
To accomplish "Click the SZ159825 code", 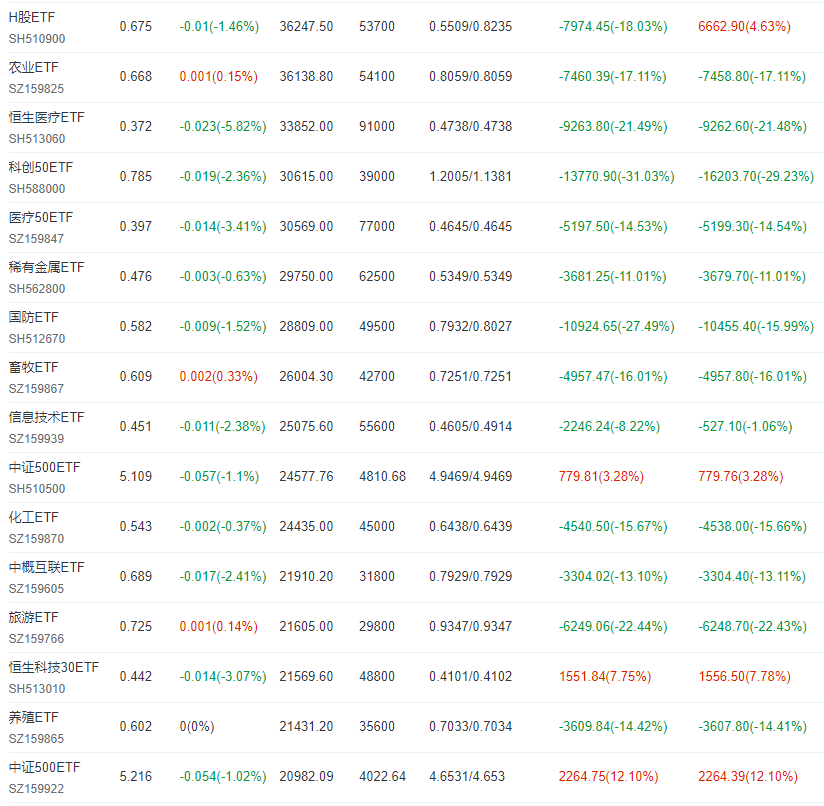I will coord(36,89).
